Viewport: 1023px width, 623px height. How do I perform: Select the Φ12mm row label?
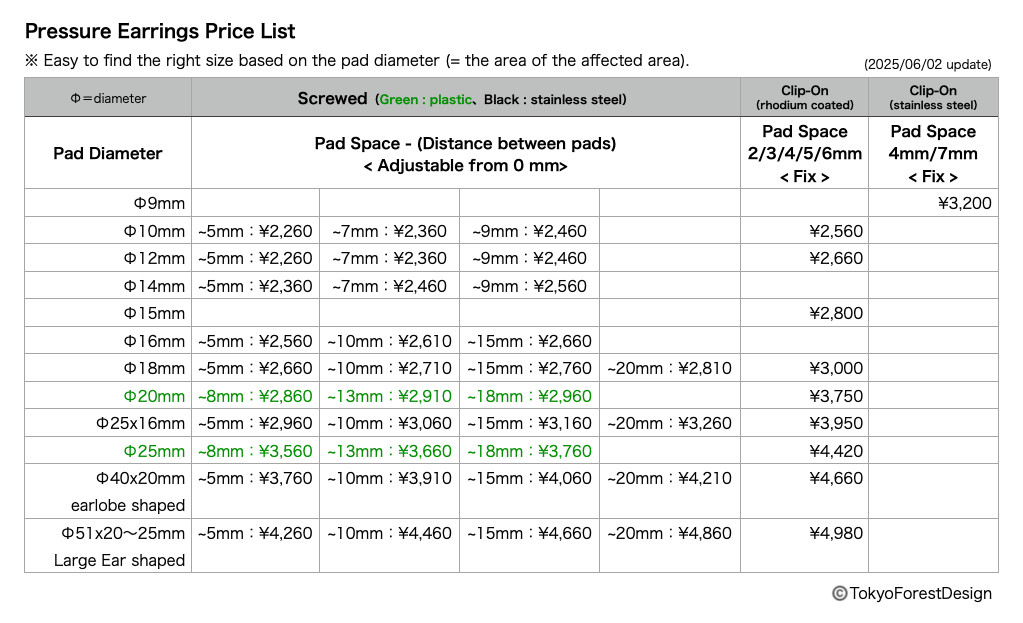click(155, 258)
